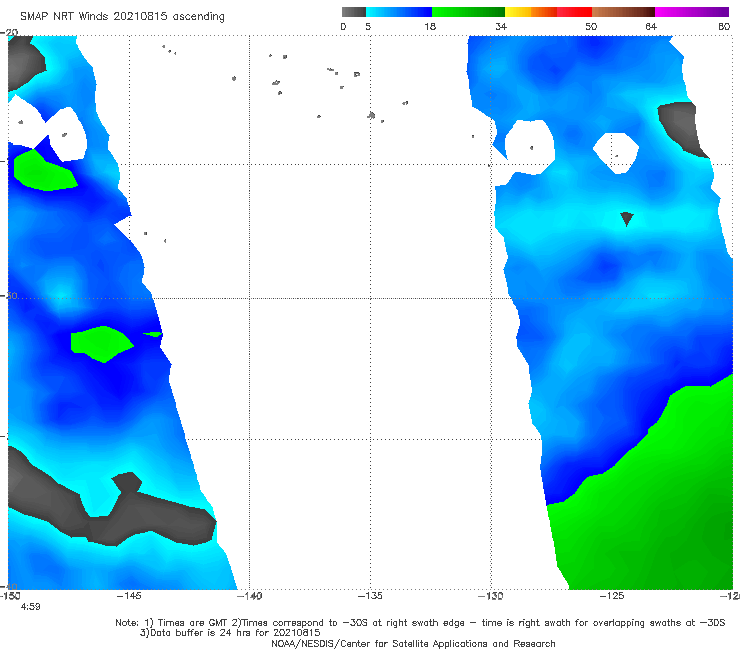
Task: Click the '-125' longitude axis label
Action: click(612, 596)
